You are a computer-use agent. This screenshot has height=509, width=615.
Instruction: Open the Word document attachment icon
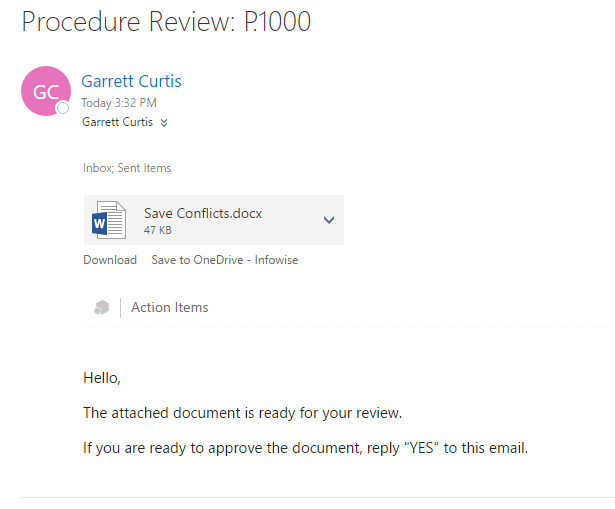(109, 220)
